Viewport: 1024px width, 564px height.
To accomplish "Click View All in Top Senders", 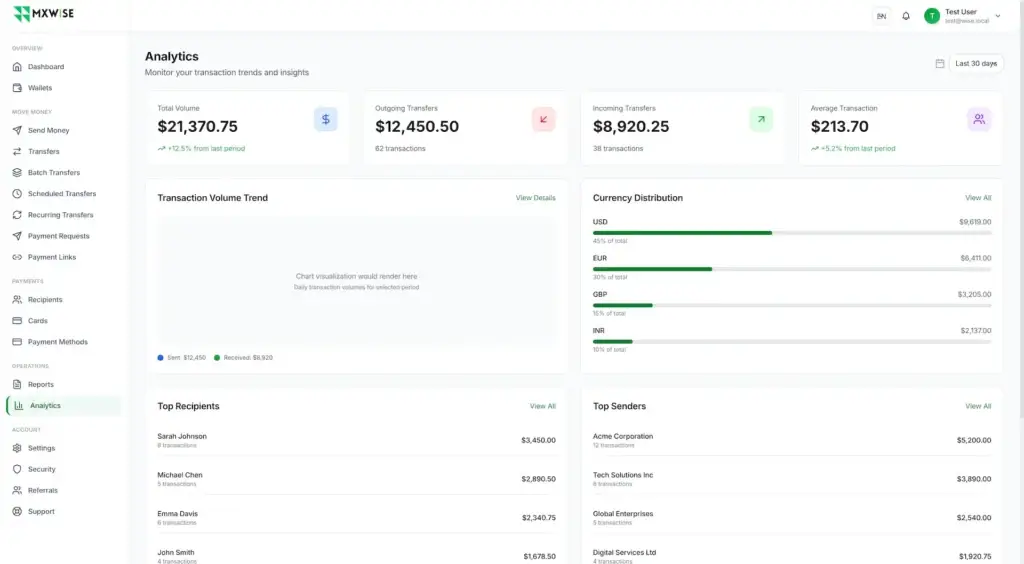I will tap(978, 406).
